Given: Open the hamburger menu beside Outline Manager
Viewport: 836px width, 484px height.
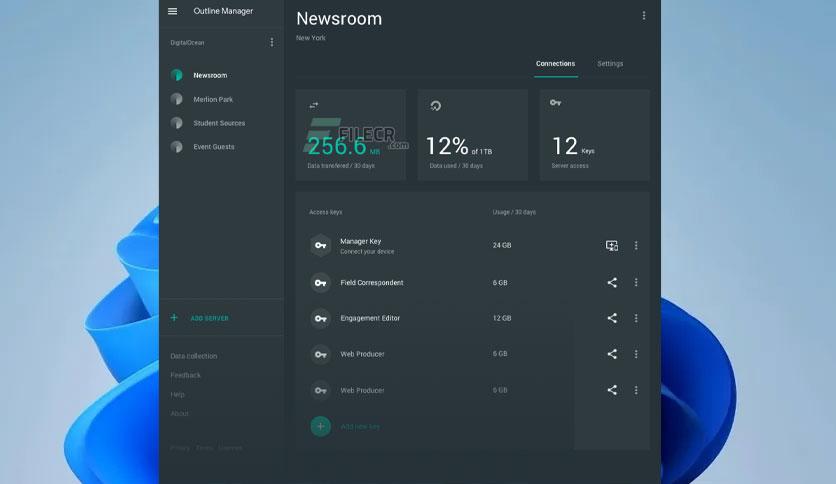Looking at the screenshot, I should click(x=172, y=11).
